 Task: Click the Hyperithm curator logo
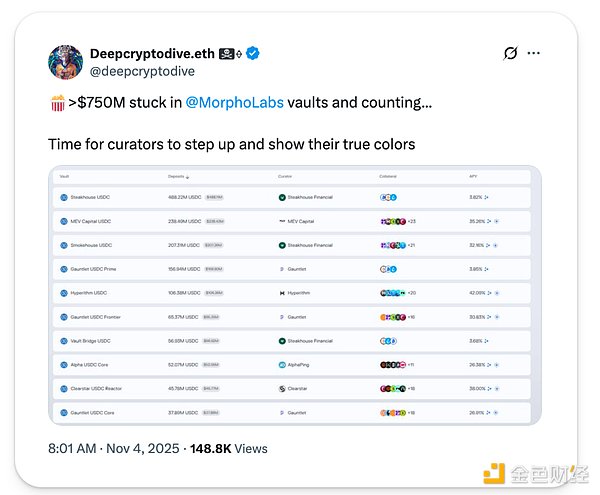pyautogui.click(x=282, y=293)
